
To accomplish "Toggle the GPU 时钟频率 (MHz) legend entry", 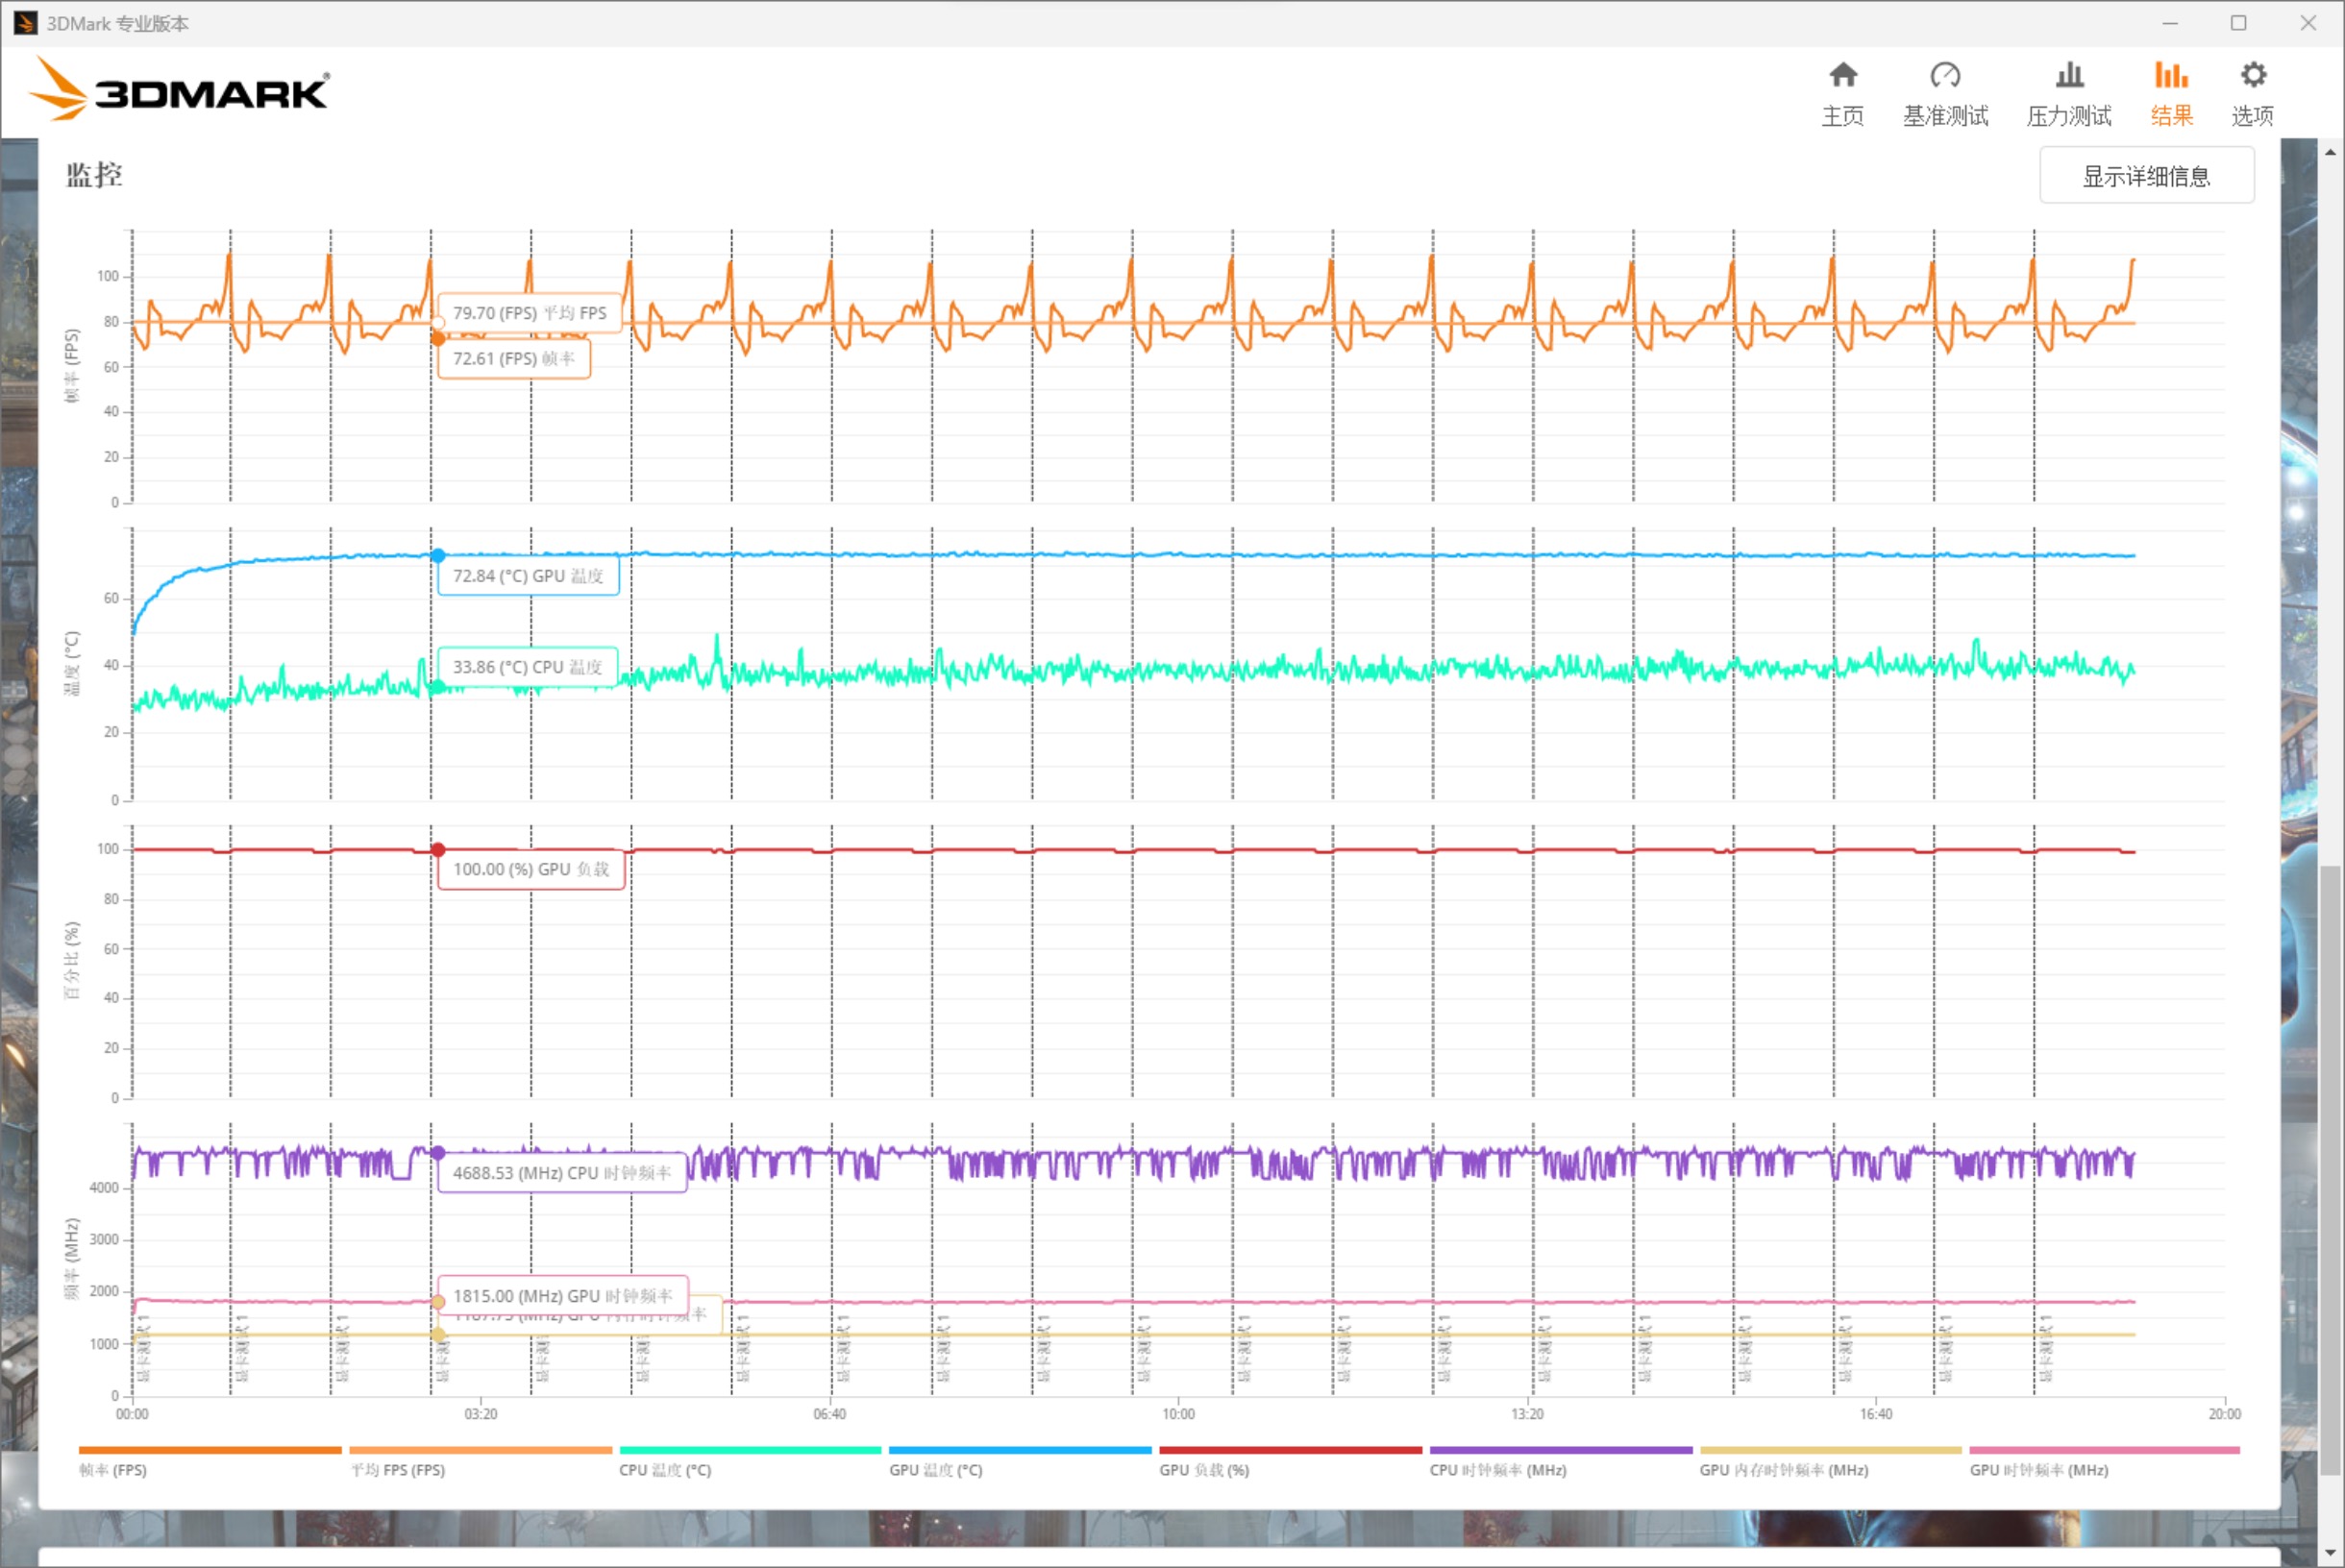I will point(2038,1470).
